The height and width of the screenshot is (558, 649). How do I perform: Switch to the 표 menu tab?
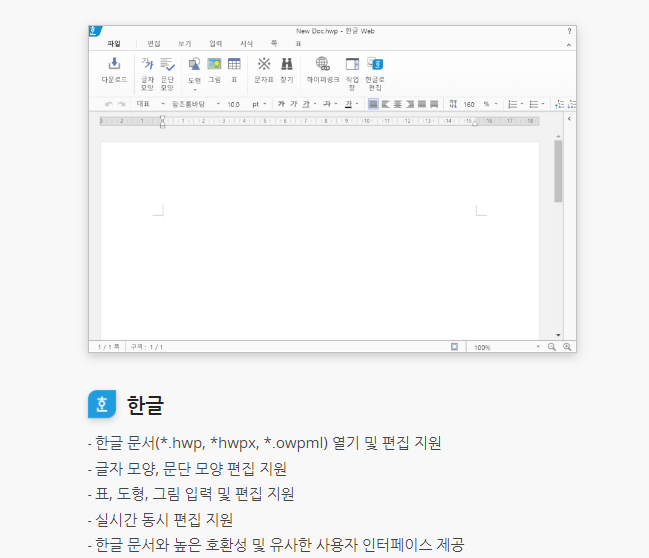click(298, 43)
